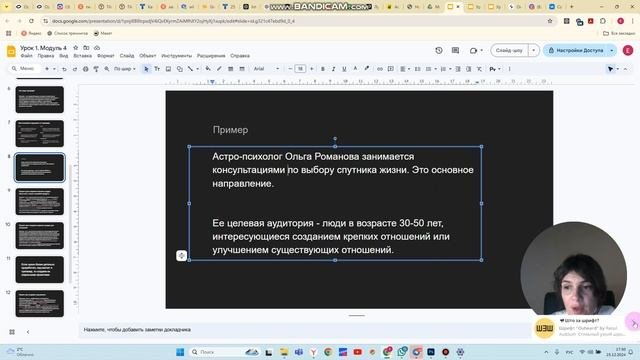Click the Border weight icon

pyautogui.click(x=231, y=69)
